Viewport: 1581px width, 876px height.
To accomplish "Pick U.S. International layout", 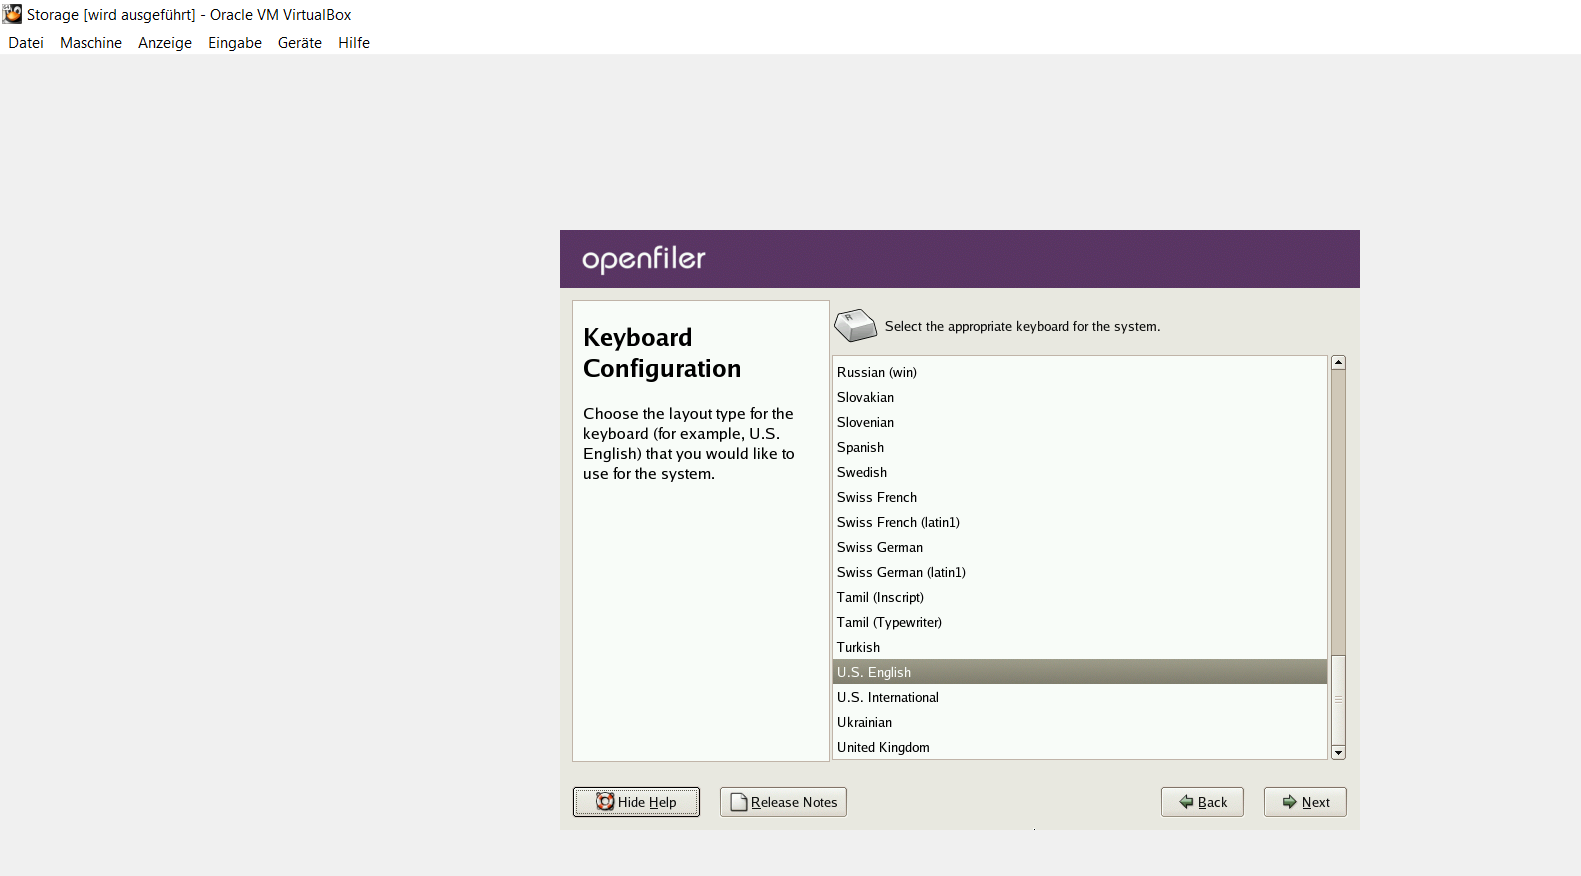I will pos(1080,697).
